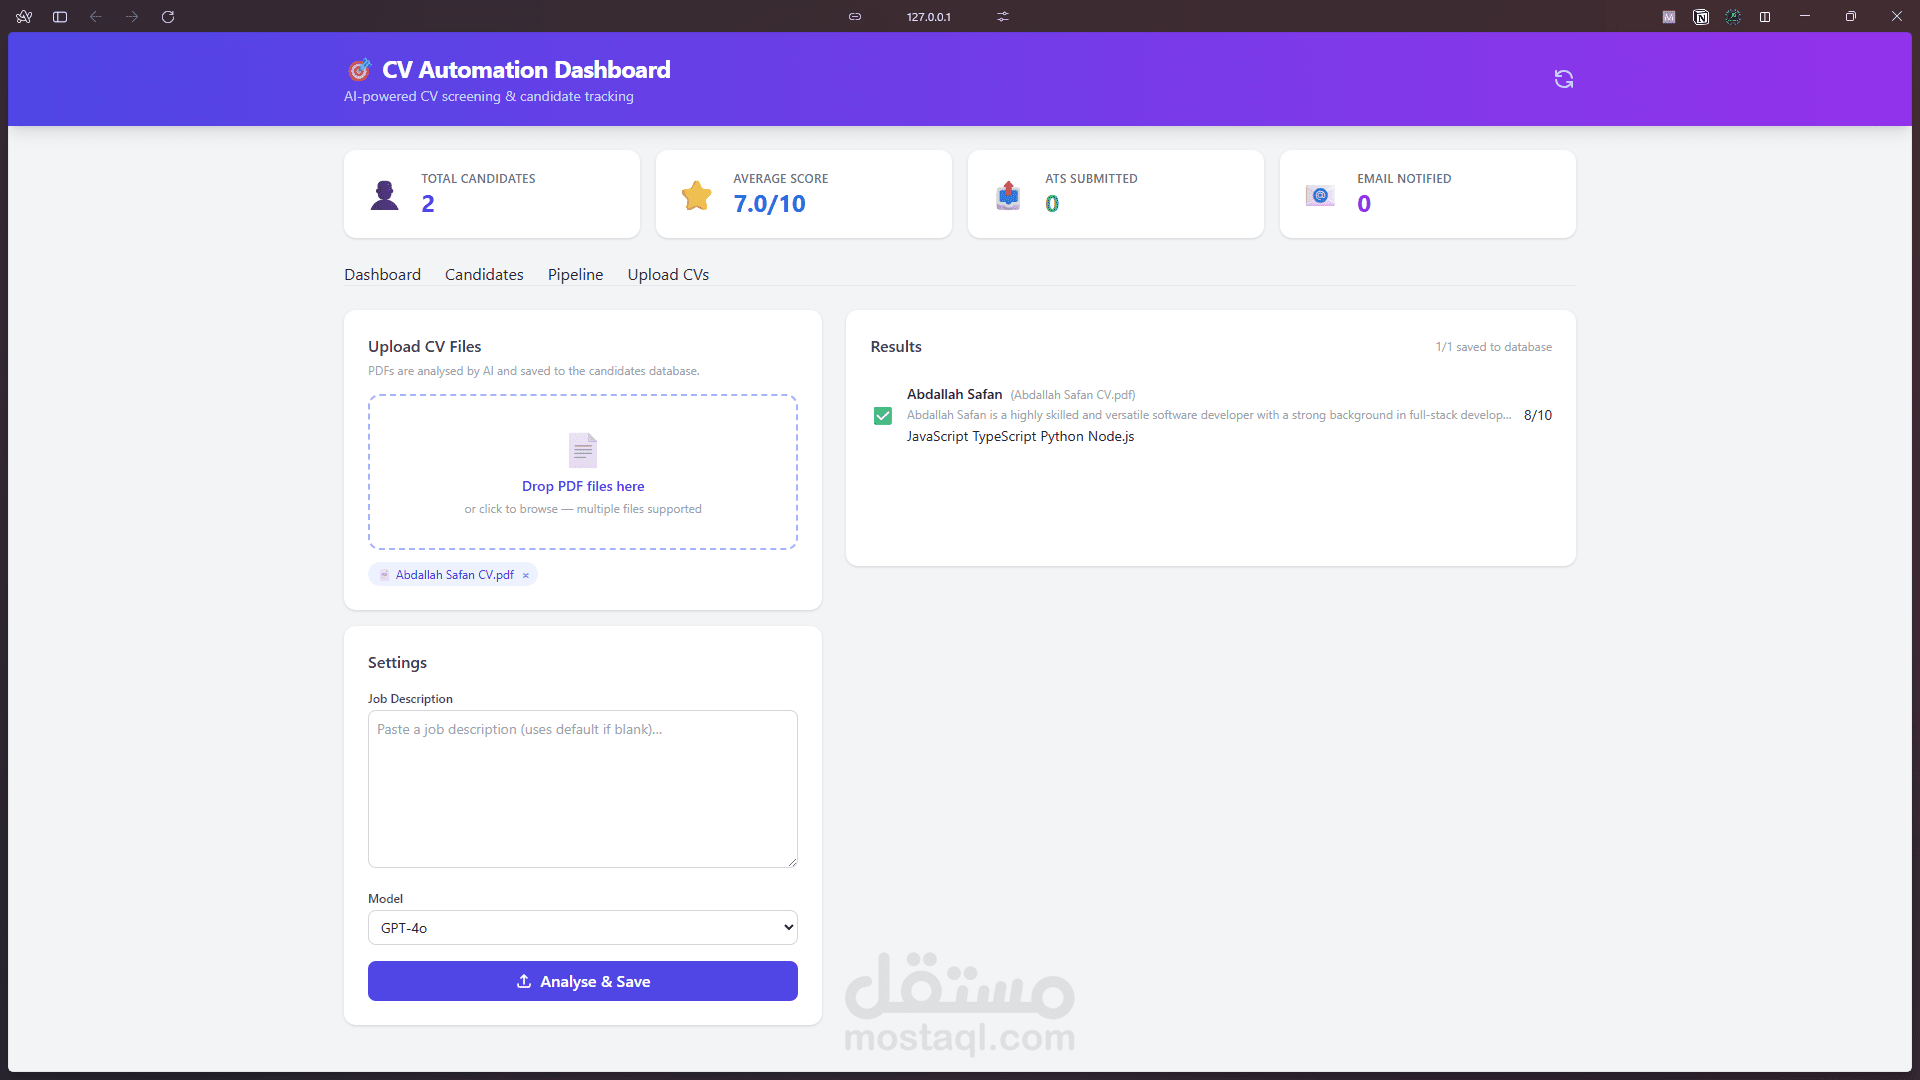Click the Email Notified envelope icon
The height and width of the screenshot is (1080, 1920).
point(1320,195)
